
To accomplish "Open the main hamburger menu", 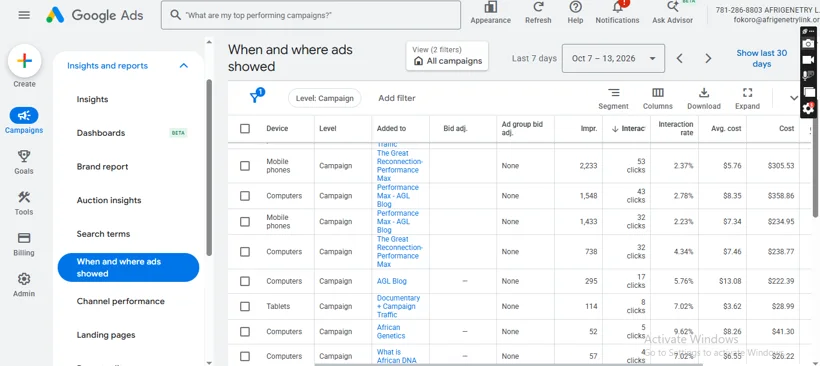I will (24, 15).
